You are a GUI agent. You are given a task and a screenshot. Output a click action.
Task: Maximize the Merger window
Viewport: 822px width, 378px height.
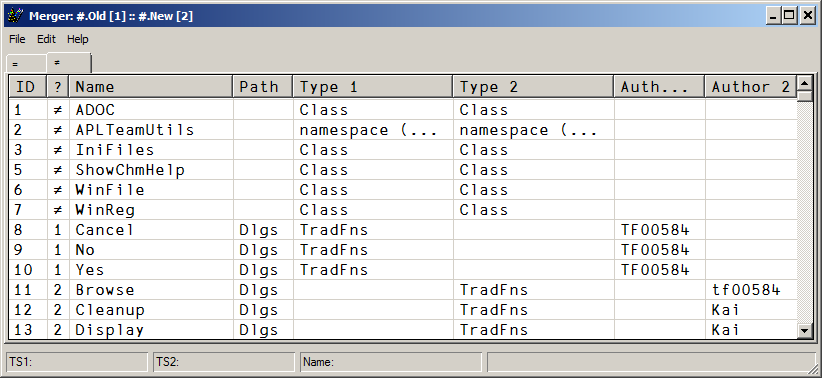(789, 16)
